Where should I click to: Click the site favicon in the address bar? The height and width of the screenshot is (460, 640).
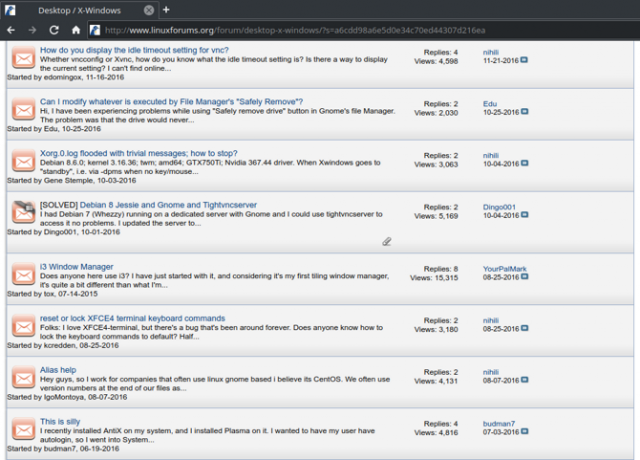(x=95, y=30)
